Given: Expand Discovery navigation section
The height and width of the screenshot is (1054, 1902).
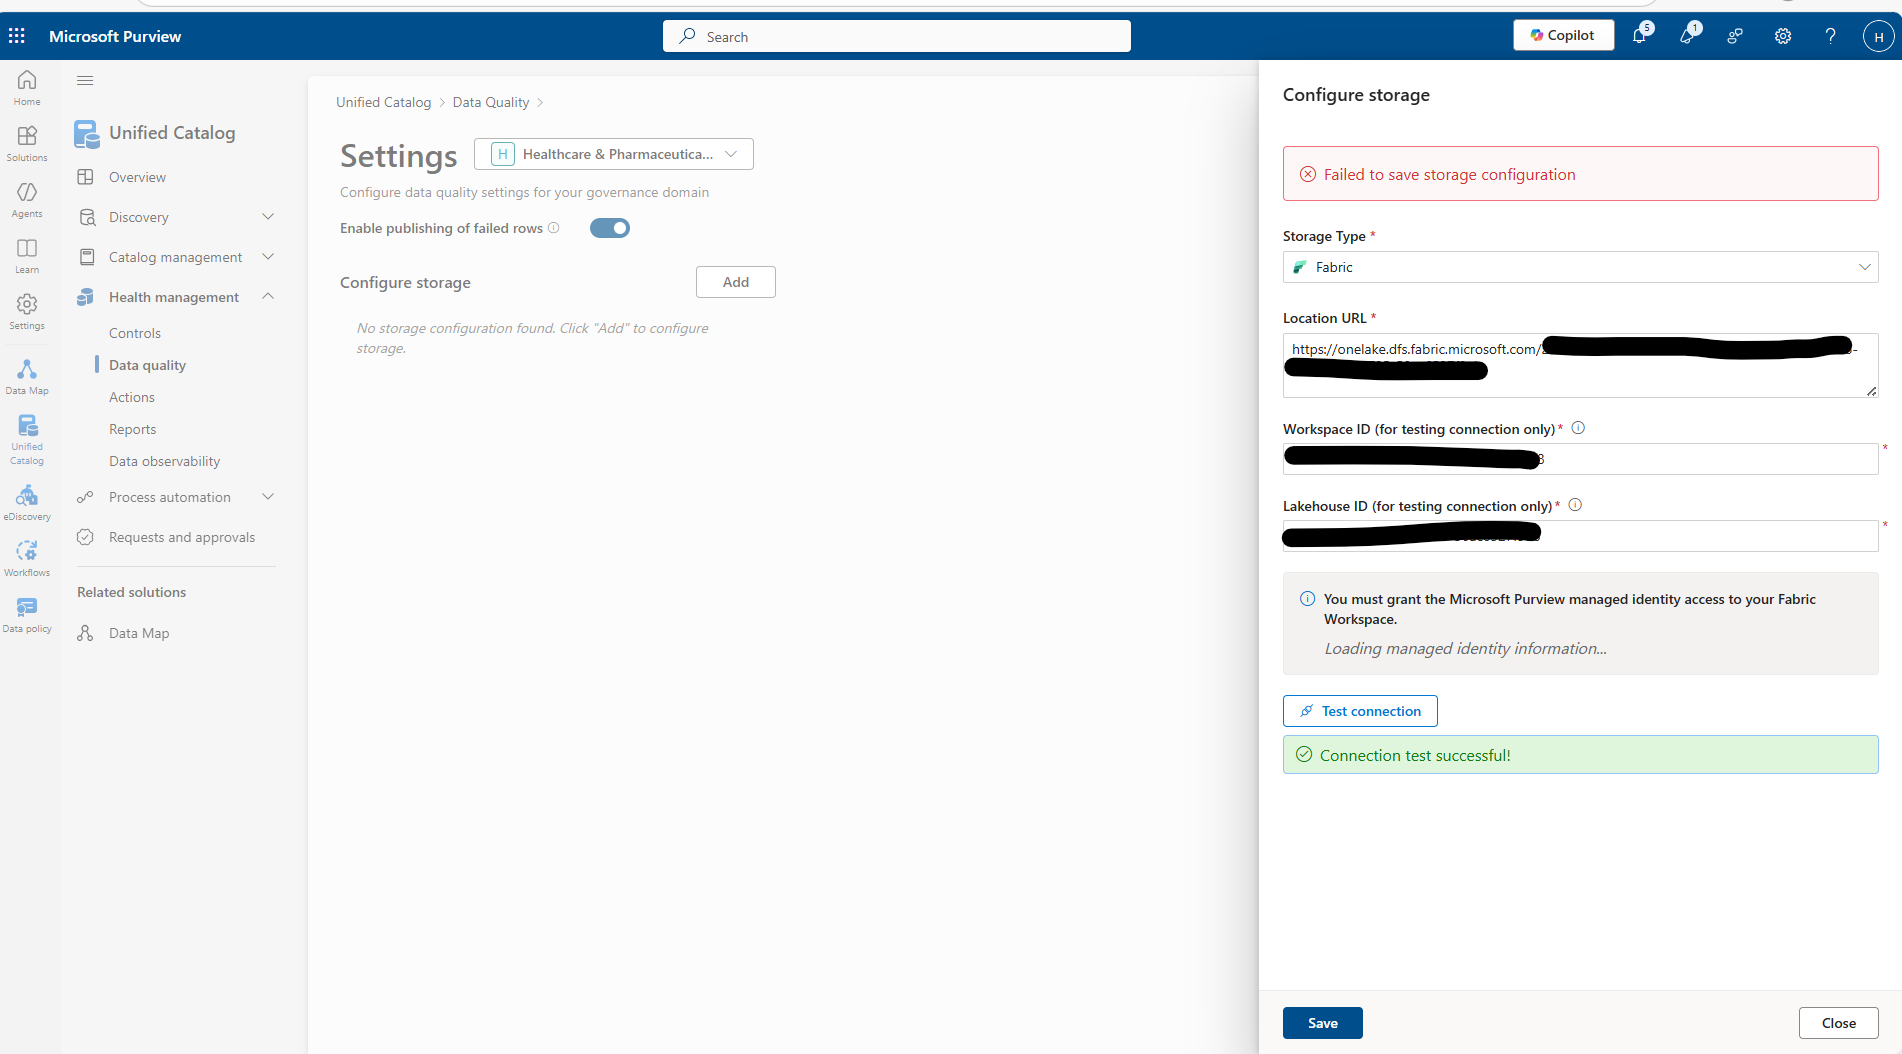Looking at the screenshot, I should (x=268, y=217).
